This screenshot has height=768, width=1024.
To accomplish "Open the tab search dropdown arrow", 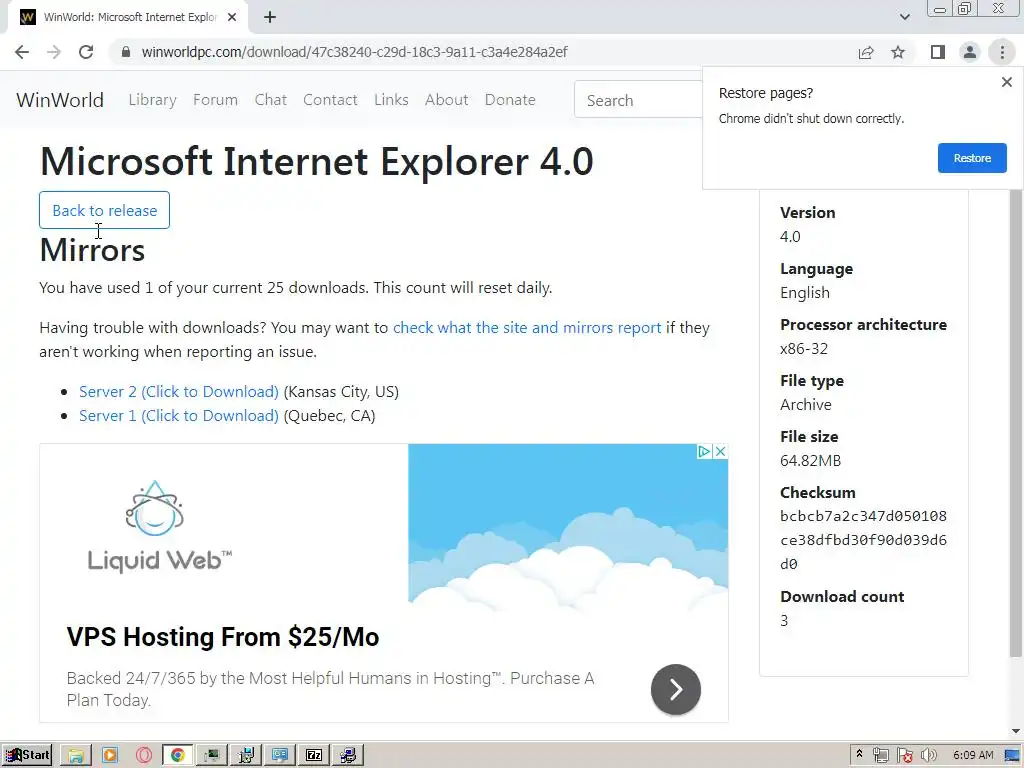I will pyautogui.click(x=904, y=17).
